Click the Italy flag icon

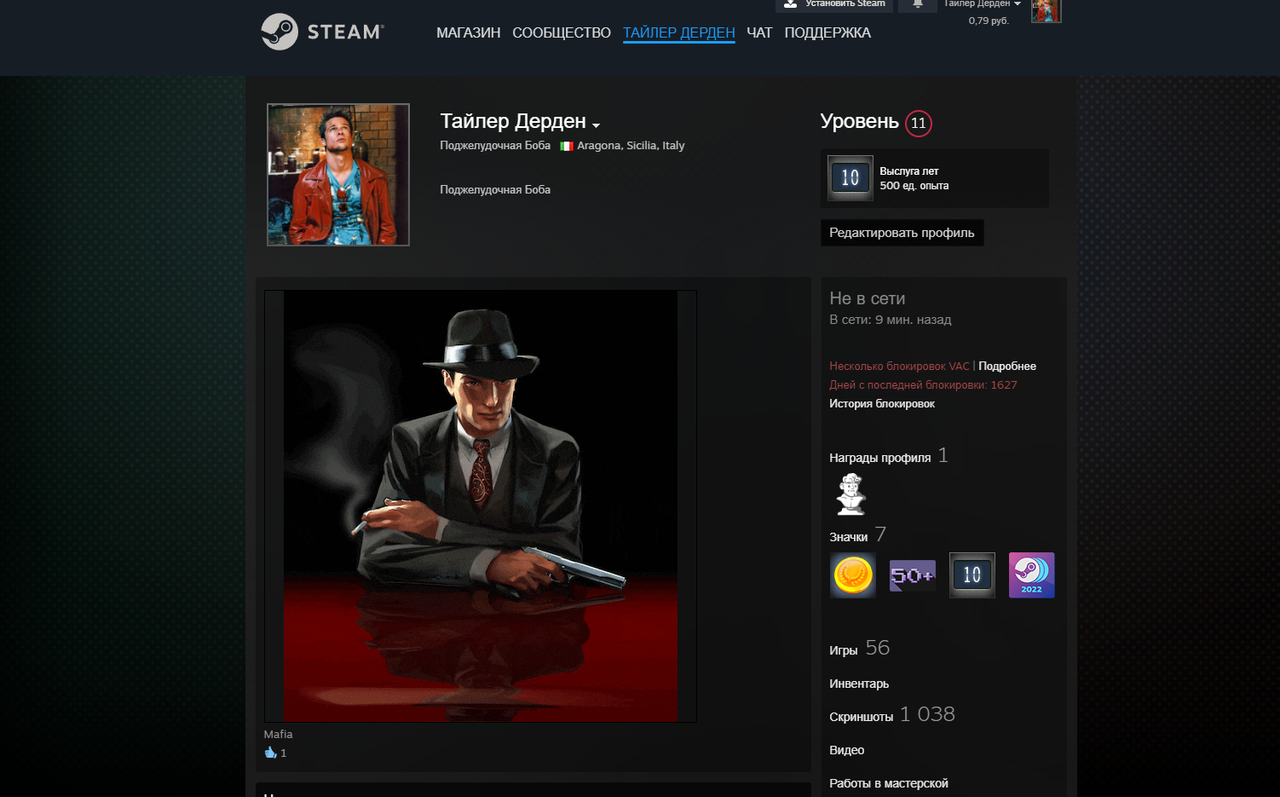click(566, 146)
